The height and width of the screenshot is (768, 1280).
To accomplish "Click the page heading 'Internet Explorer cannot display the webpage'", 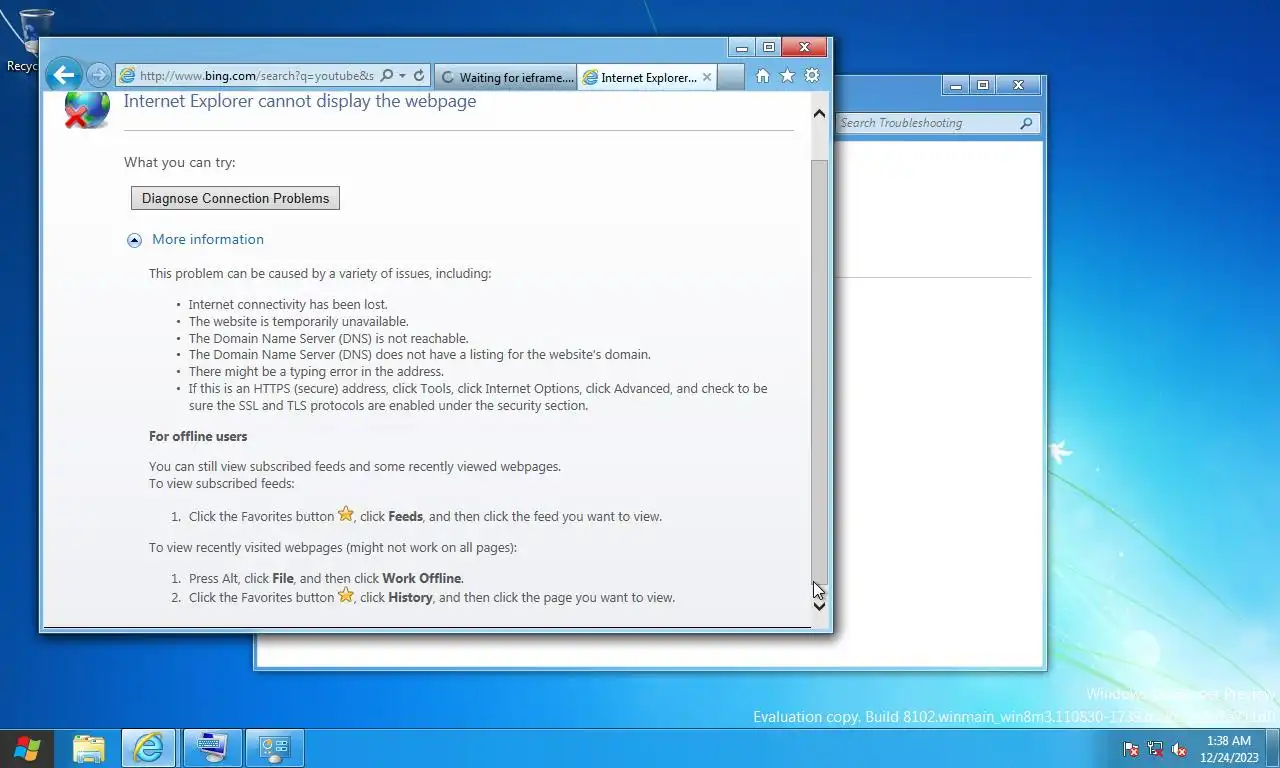I will coord(300,101).
